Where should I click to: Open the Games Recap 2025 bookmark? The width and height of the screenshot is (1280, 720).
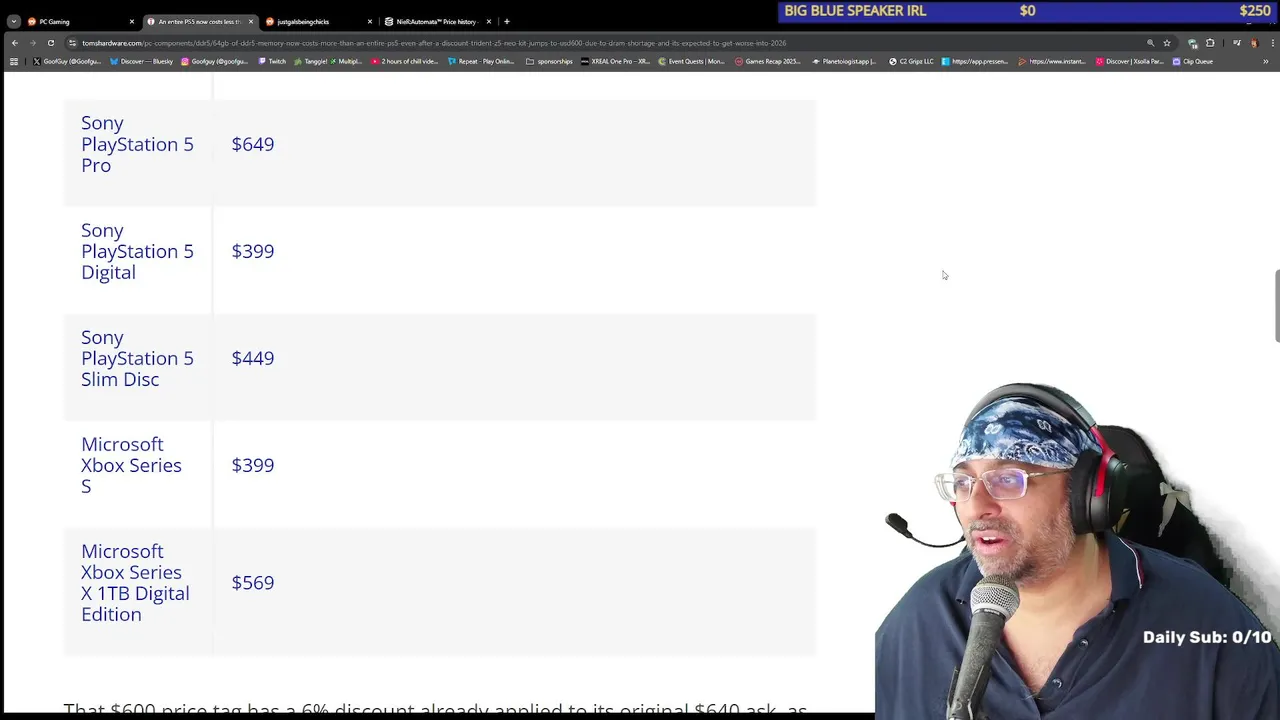[x=768, y=61]
